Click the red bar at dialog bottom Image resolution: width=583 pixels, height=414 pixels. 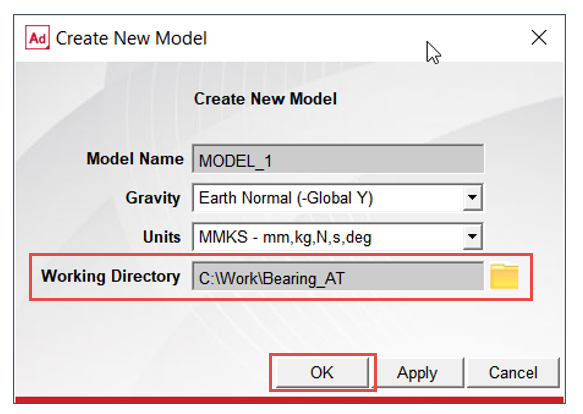tap(289, 400)
